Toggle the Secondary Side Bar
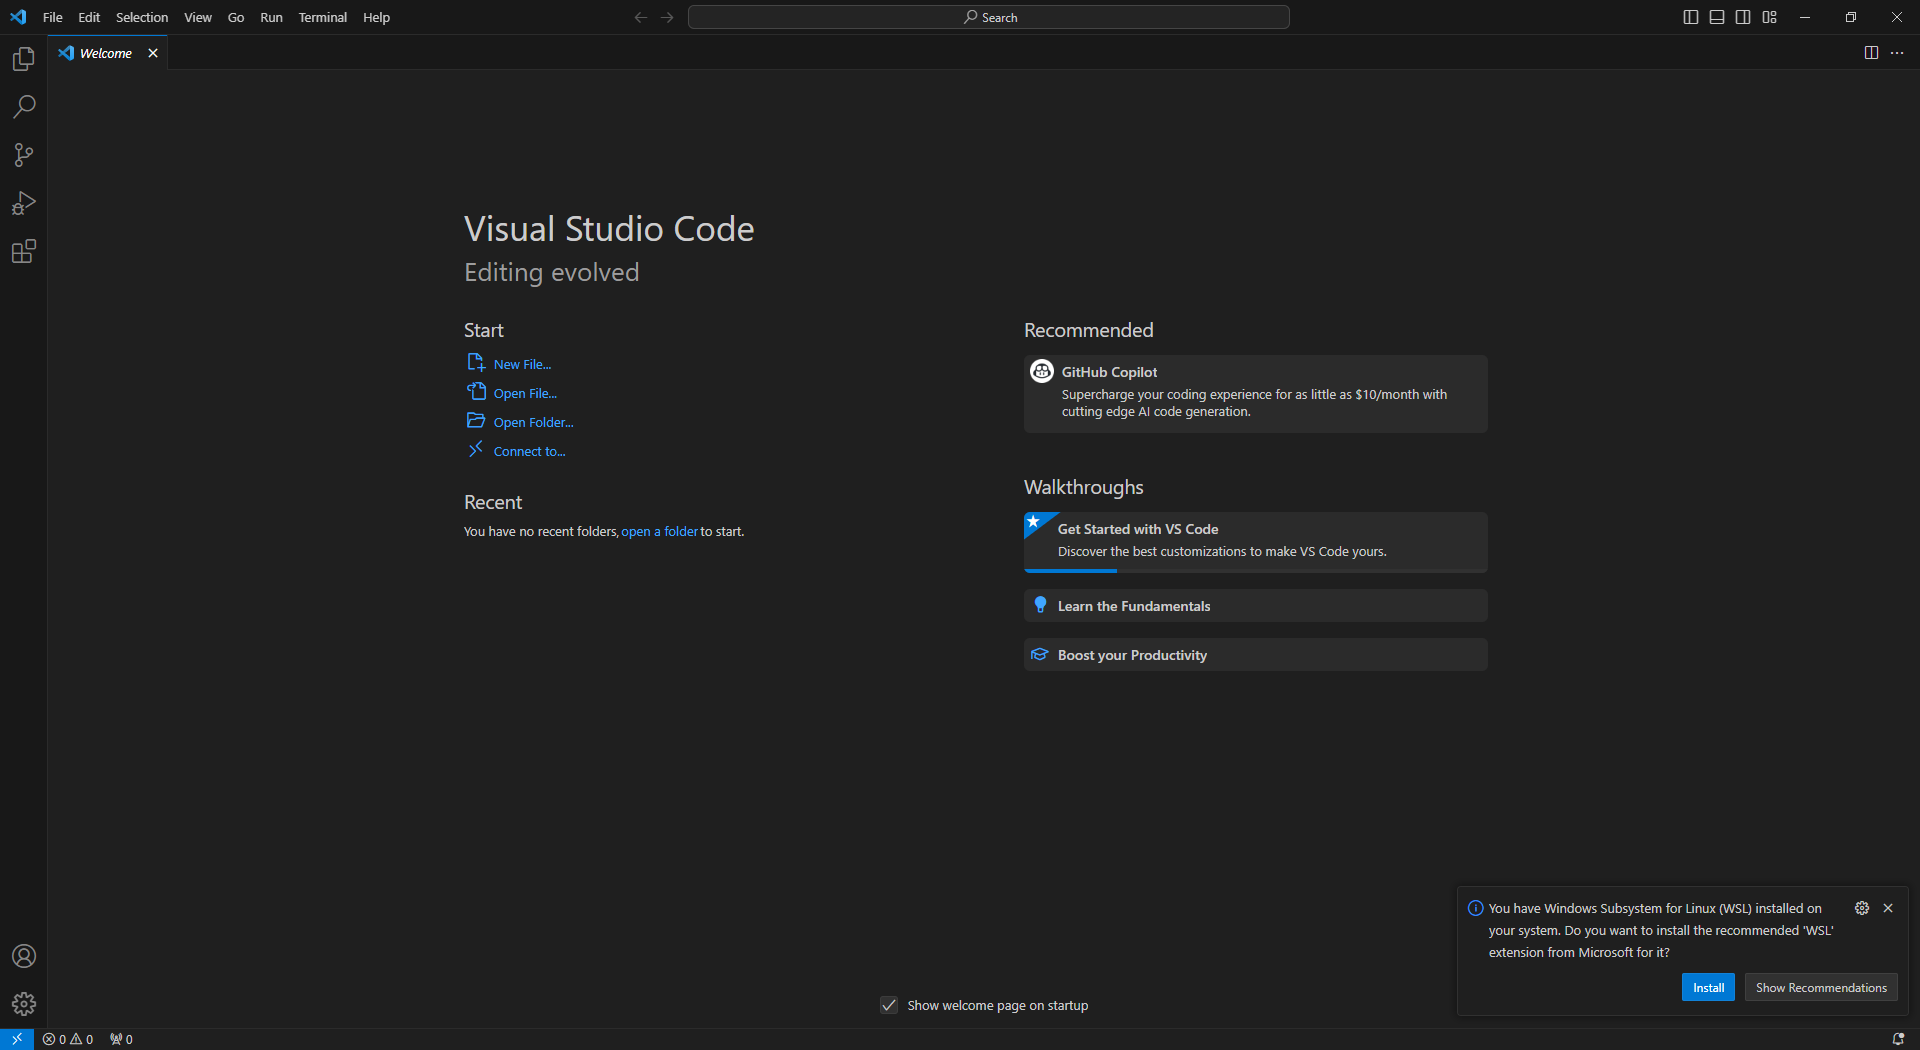Image resolution: width=1920 pixels, height=1050 pixels. (1742, 17)
